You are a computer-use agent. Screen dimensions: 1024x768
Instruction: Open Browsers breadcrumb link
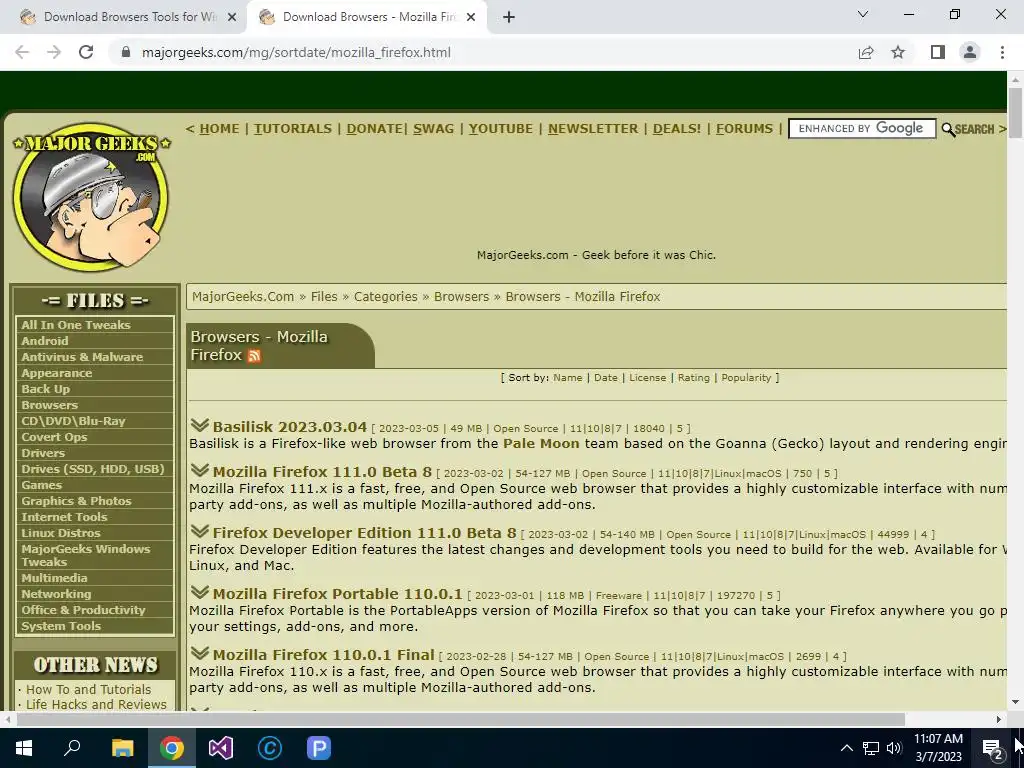(461, 296)
